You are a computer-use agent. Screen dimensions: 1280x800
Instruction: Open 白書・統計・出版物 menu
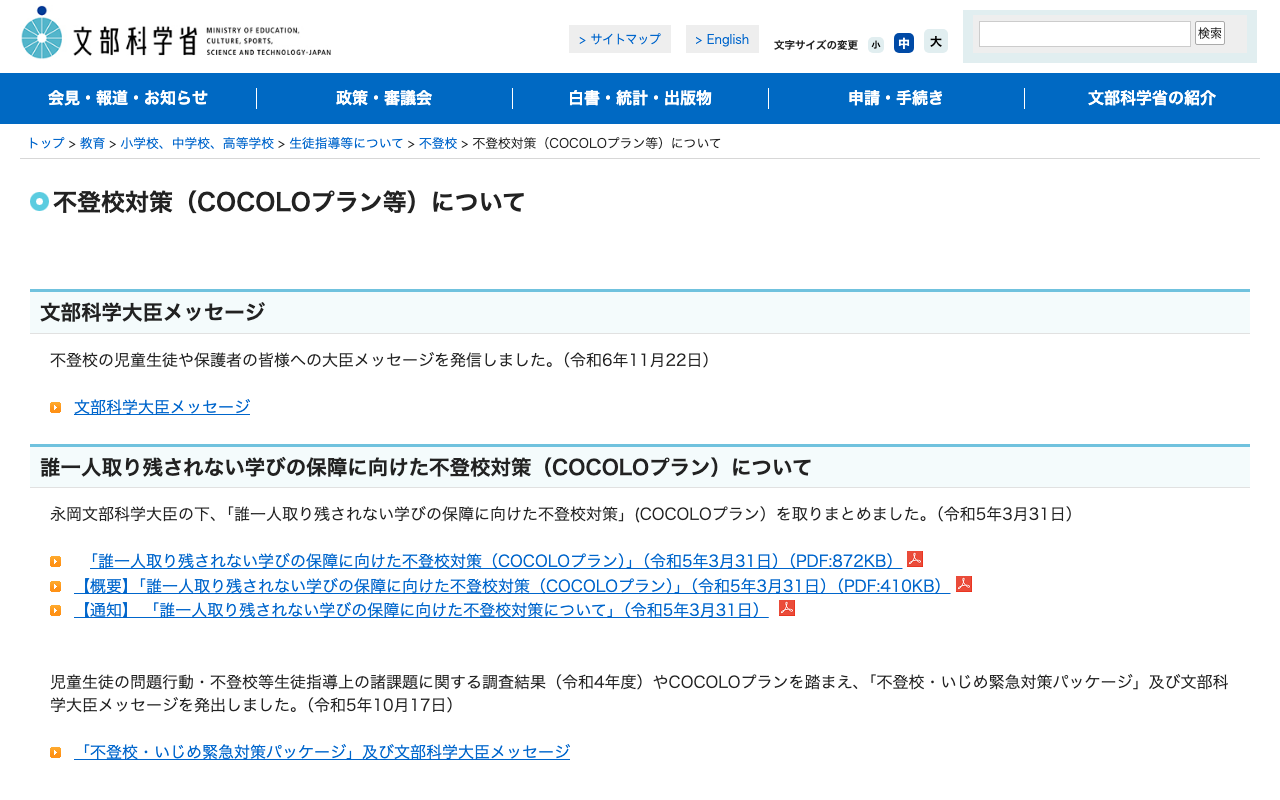tap(640, 98)
